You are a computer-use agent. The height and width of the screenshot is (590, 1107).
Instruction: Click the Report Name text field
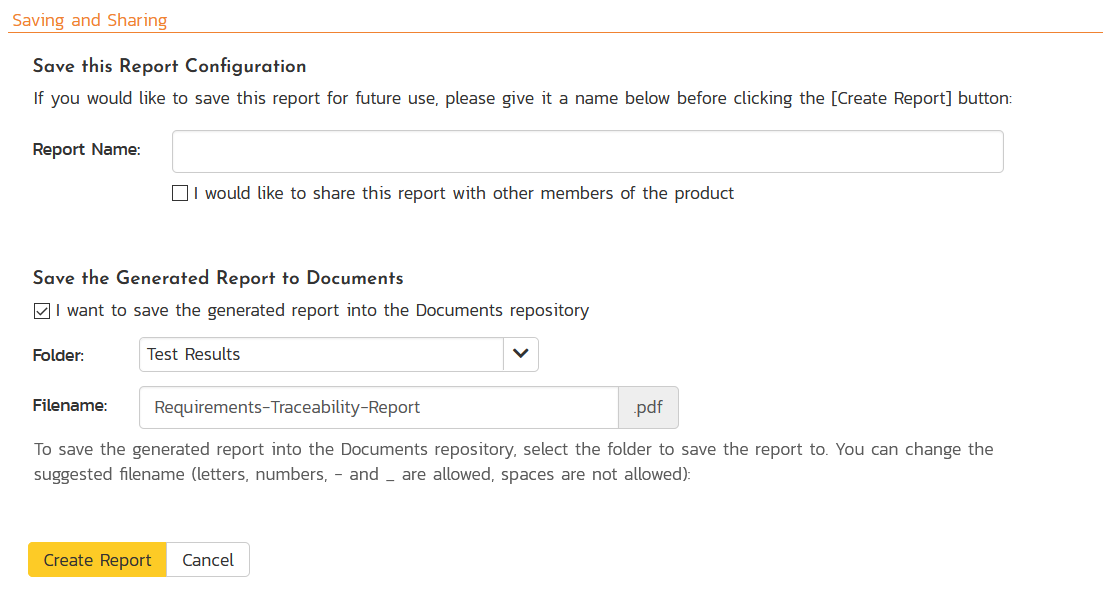(x=587, y=152)
